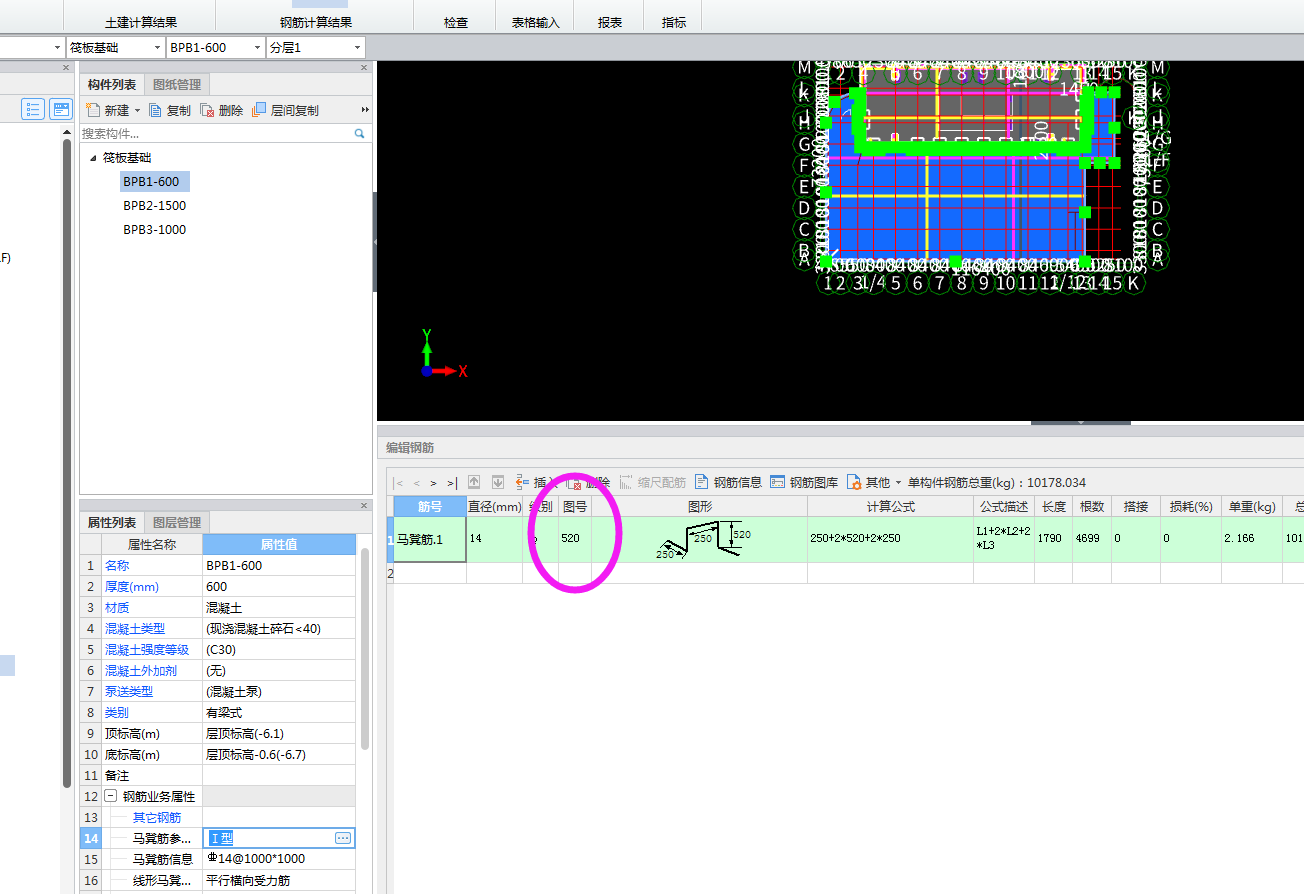Move rebar row down arrow icon
The width and height of the screenshot is (1304, 894).
497,482
